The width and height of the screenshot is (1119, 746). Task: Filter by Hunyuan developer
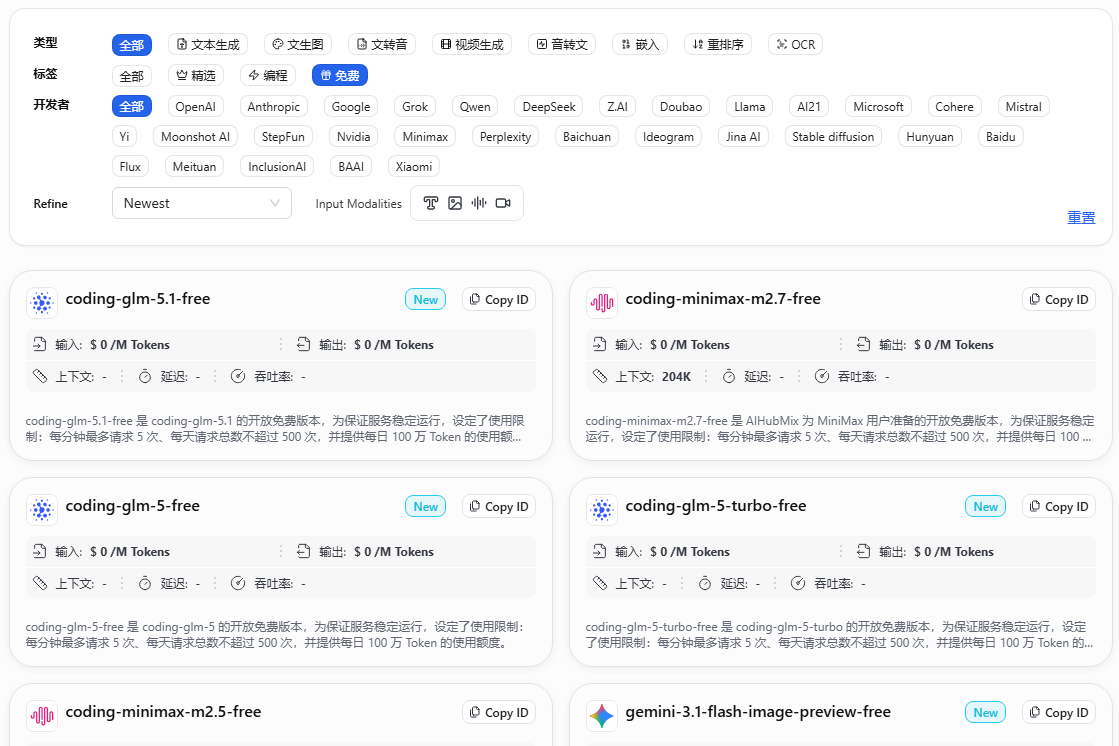point(930,136)
